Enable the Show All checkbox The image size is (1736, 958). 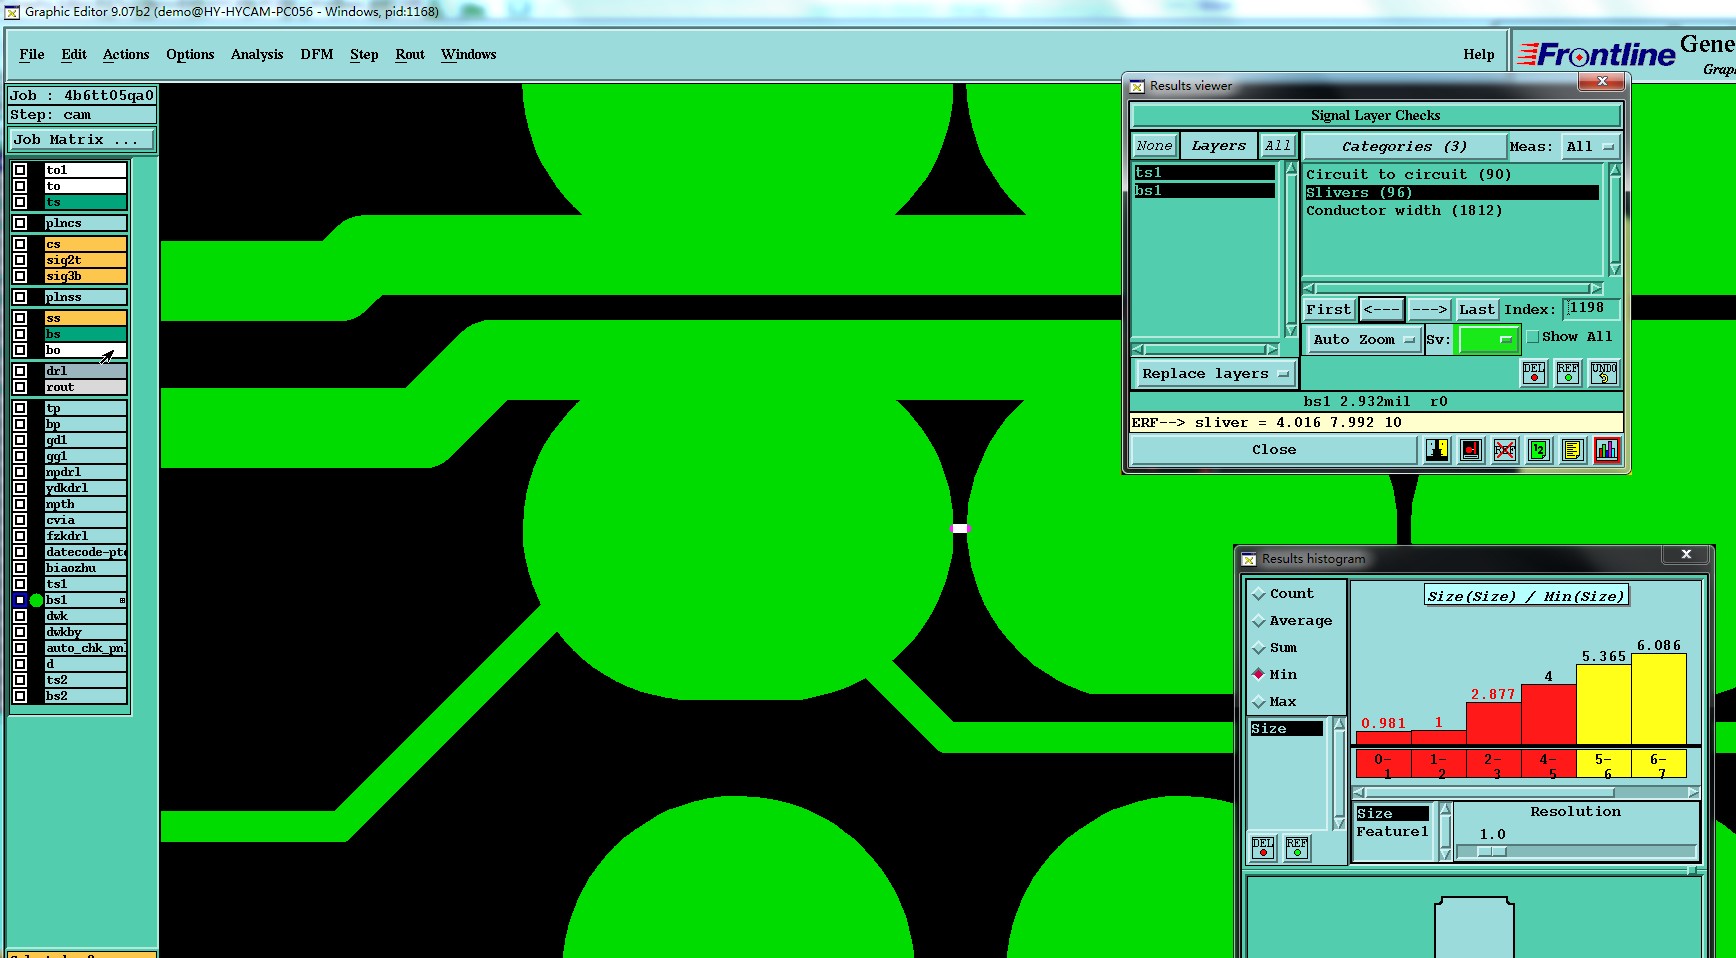[x=1532, y=337]
